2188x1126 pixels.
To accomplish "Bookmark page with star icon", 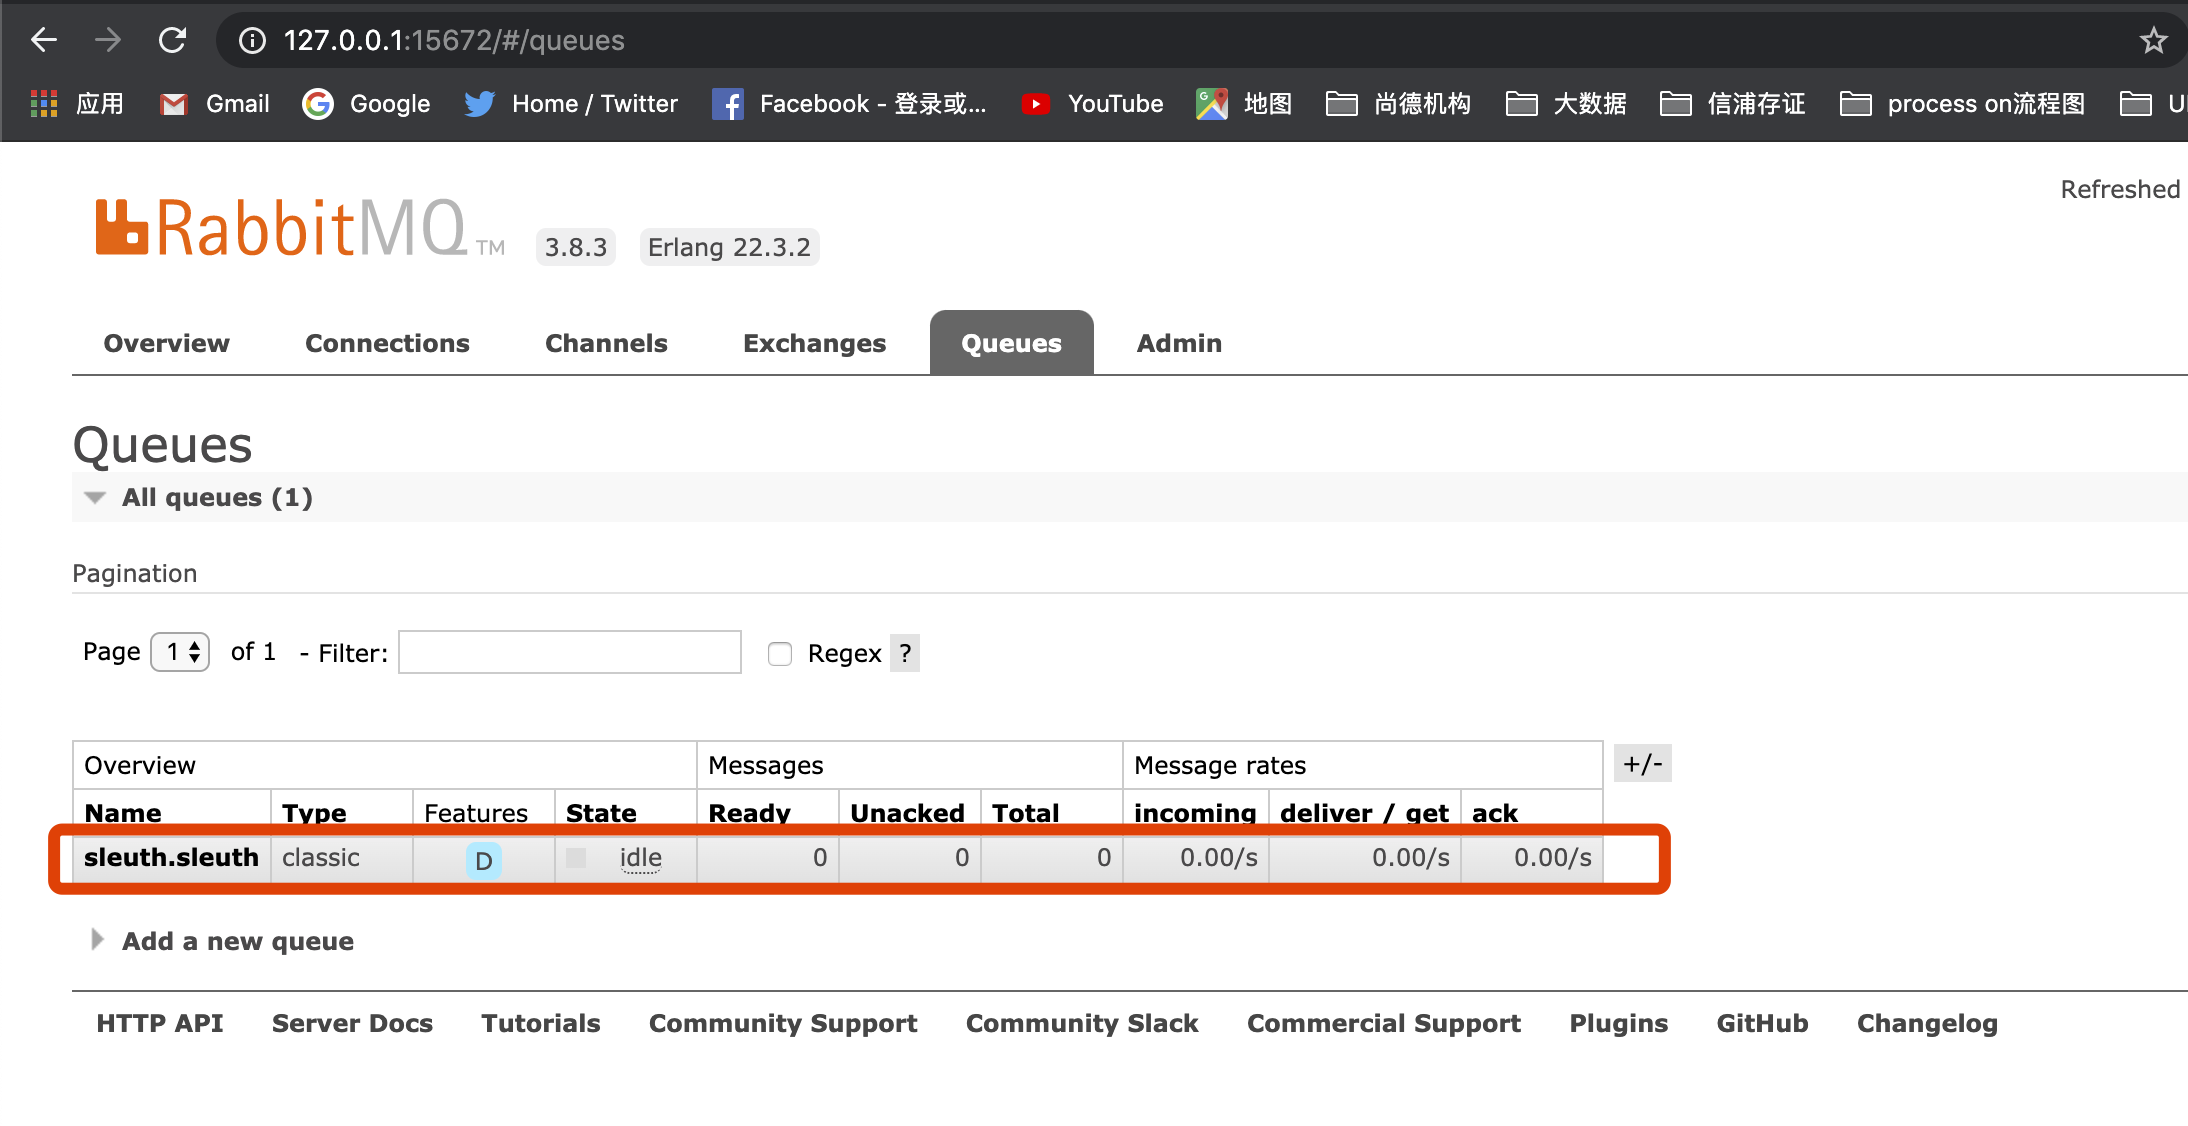I will (x=2153, y=40).
